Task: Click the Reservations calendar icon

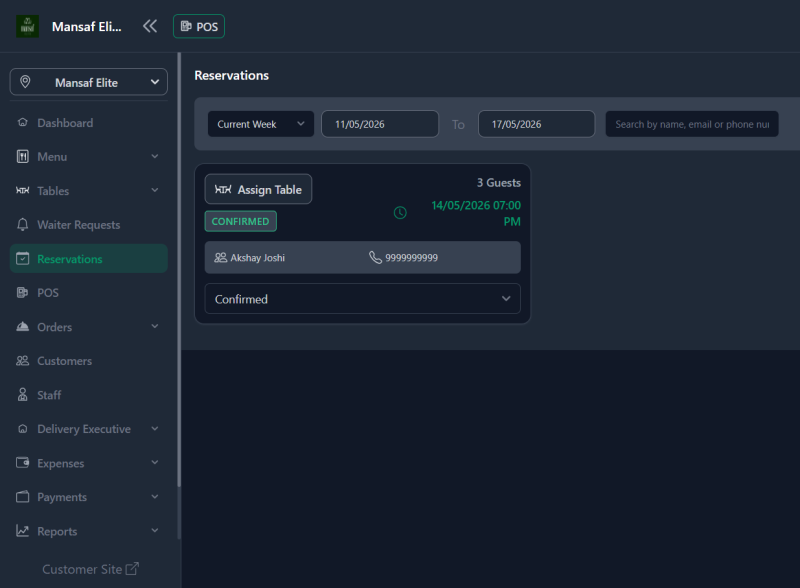Action: [x=22, y=259]
